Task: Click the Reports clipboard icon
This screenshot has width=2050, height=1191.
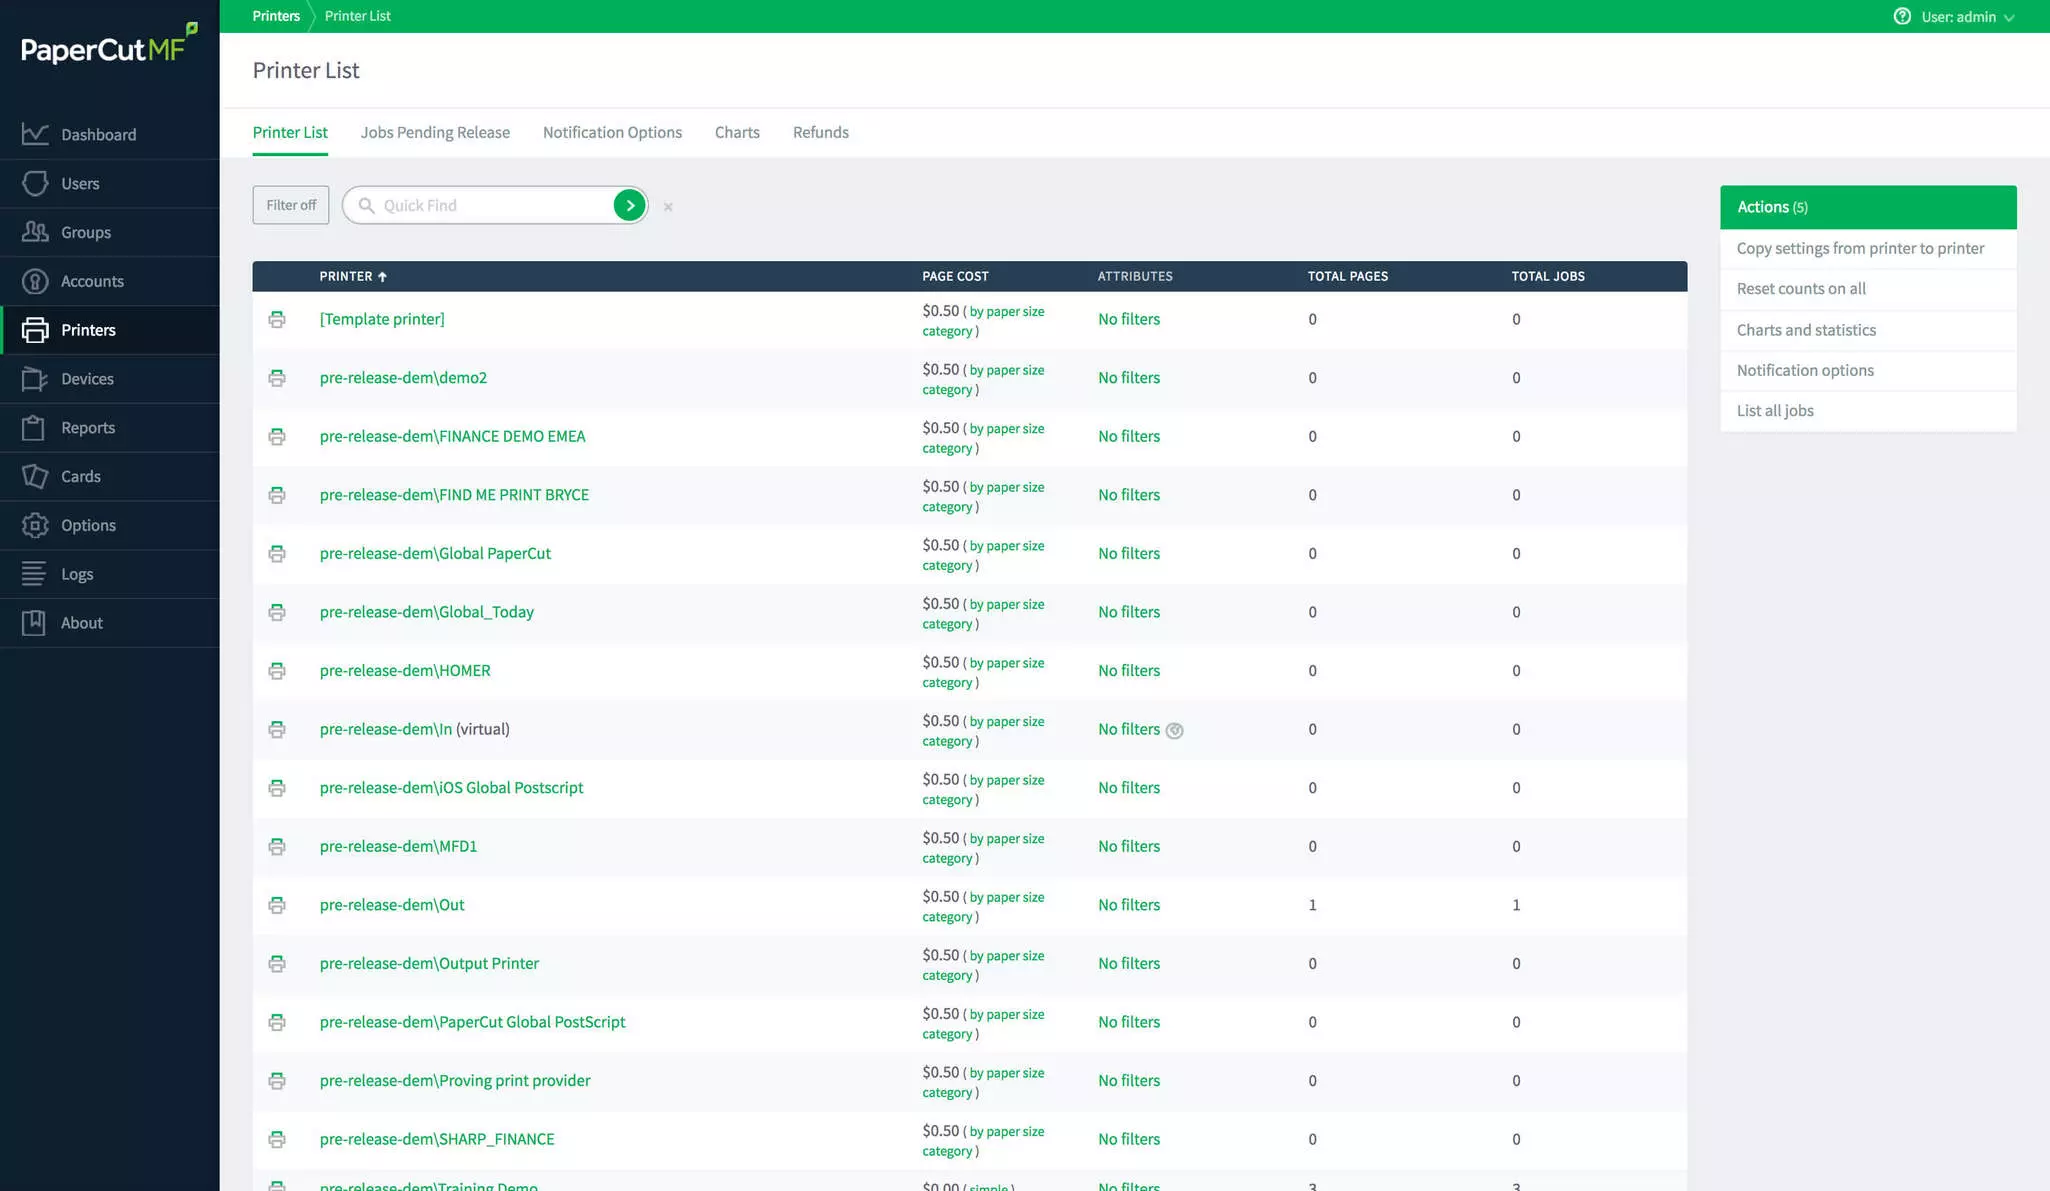Action: tap(35, 428)
